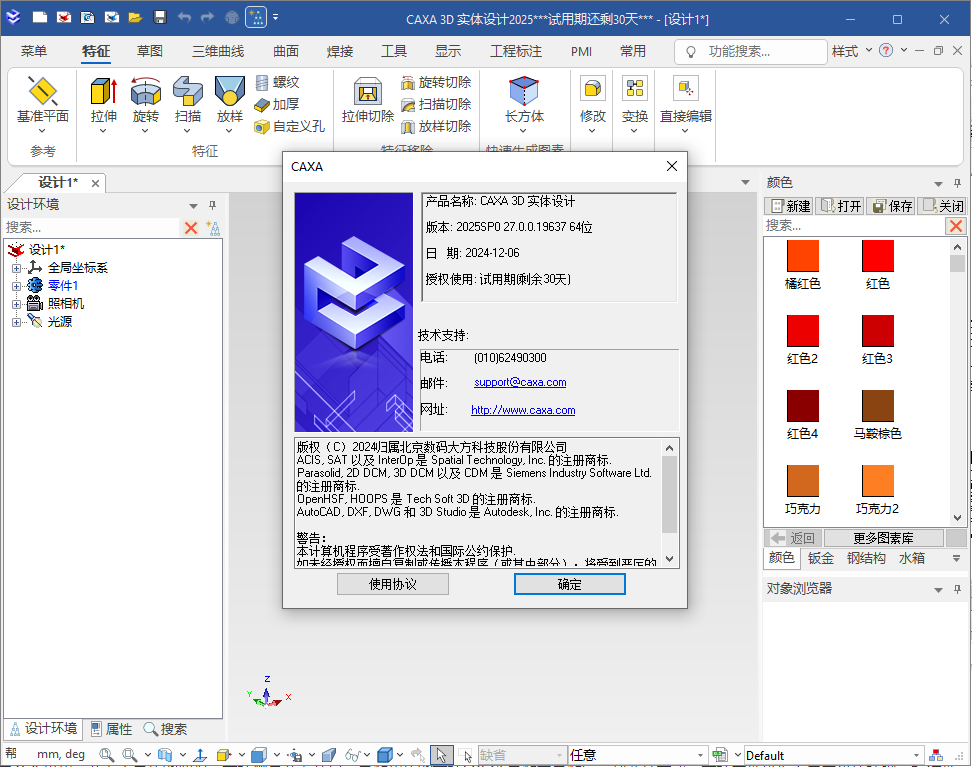Screen dimensions: 972x767
Task: Choose the 红色4 color swatch
Action: (x=803, y=406)
